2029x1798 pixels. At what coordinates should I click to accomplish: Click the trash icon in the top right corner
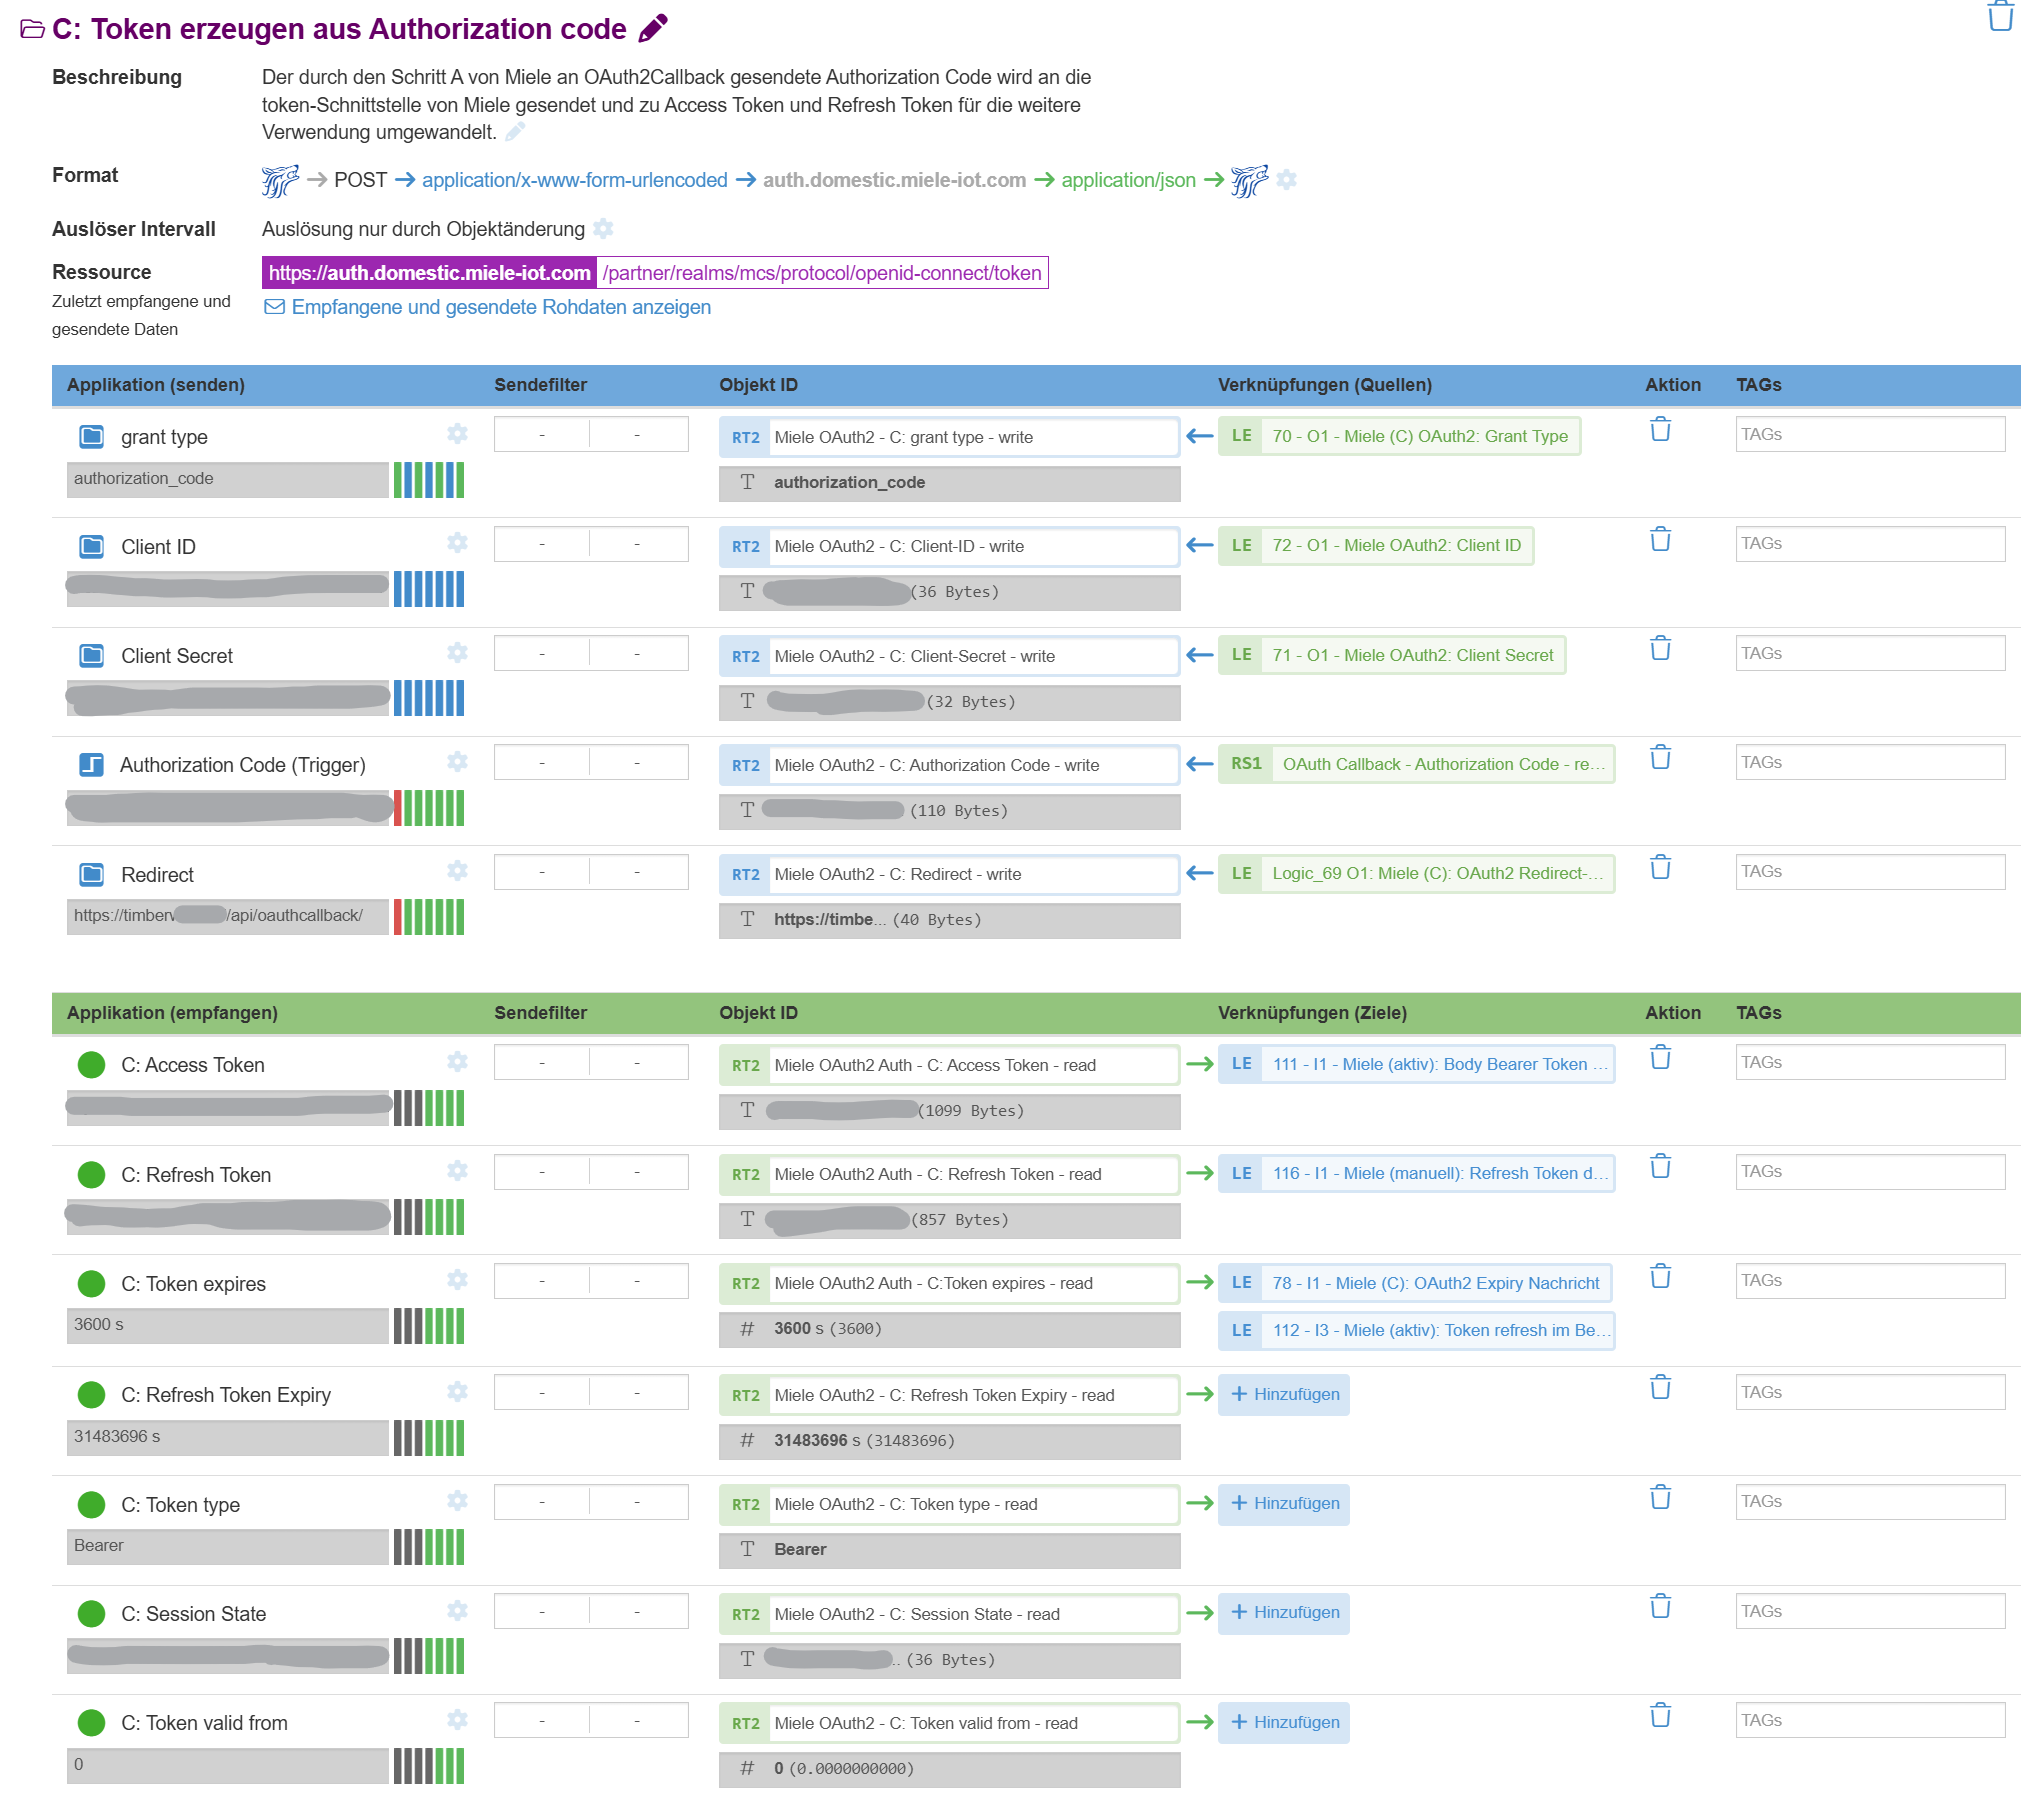point(2000,17)
